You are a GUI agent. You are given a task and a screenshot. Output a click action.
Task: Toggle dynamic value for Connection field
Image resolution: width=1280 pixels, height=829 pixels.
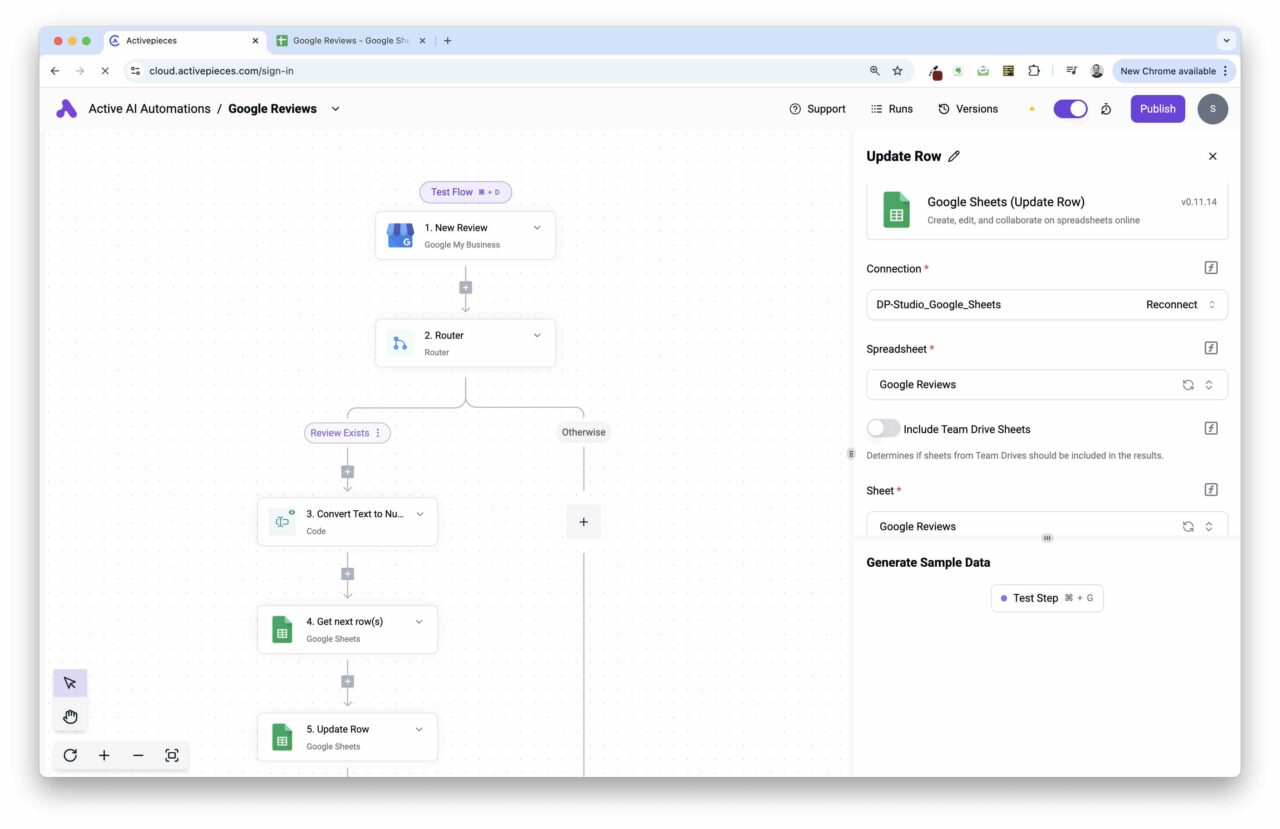1211,268
